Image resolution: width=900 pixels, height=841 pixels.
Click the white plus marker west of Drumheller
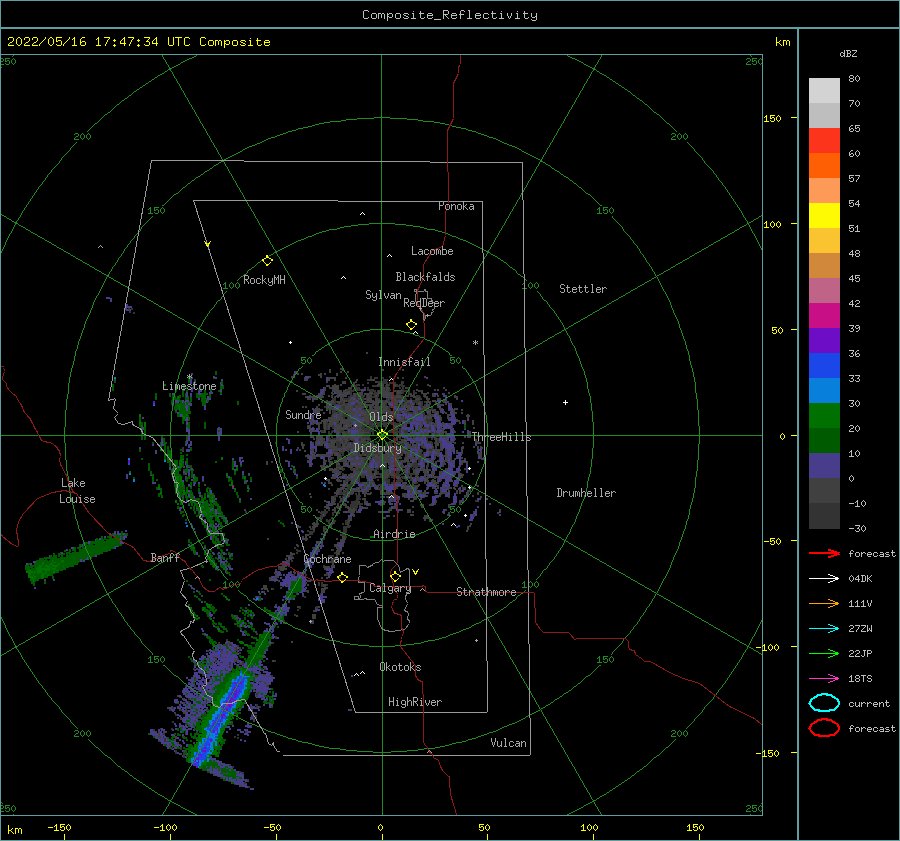coord(565,402)
